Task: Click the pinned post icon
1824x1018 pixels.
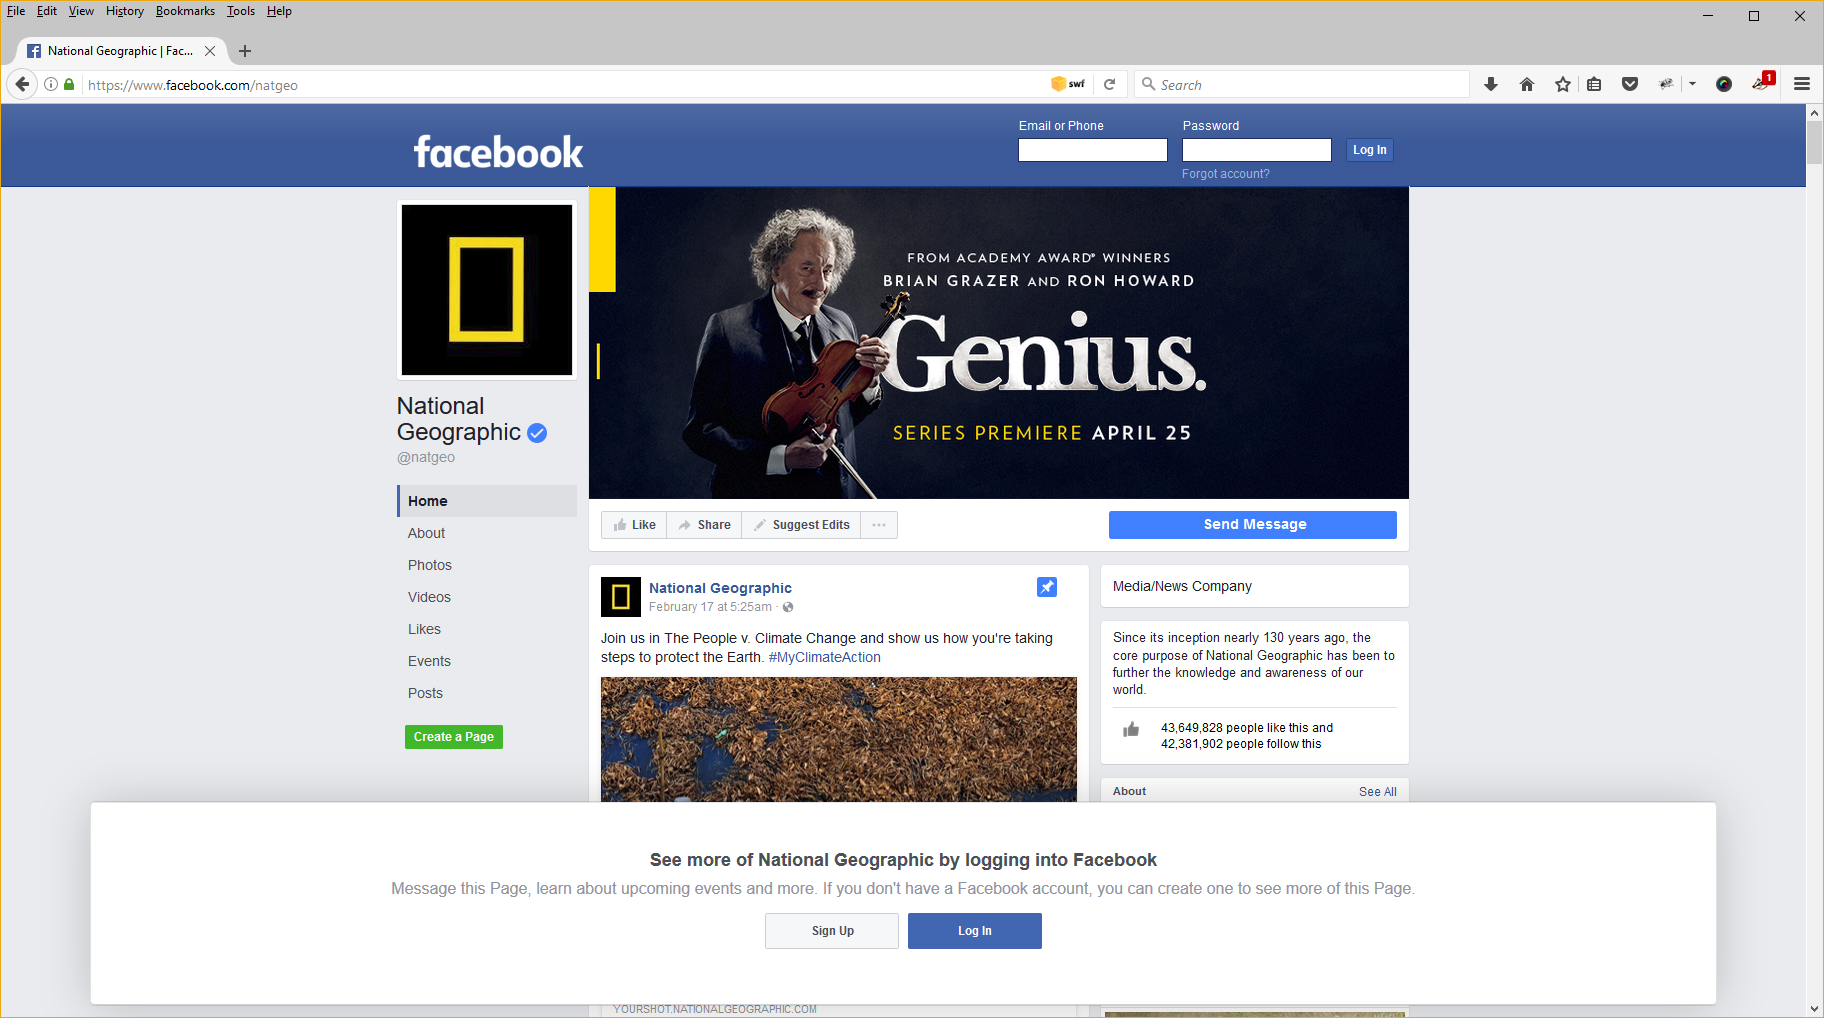Action: point(1047,587)
